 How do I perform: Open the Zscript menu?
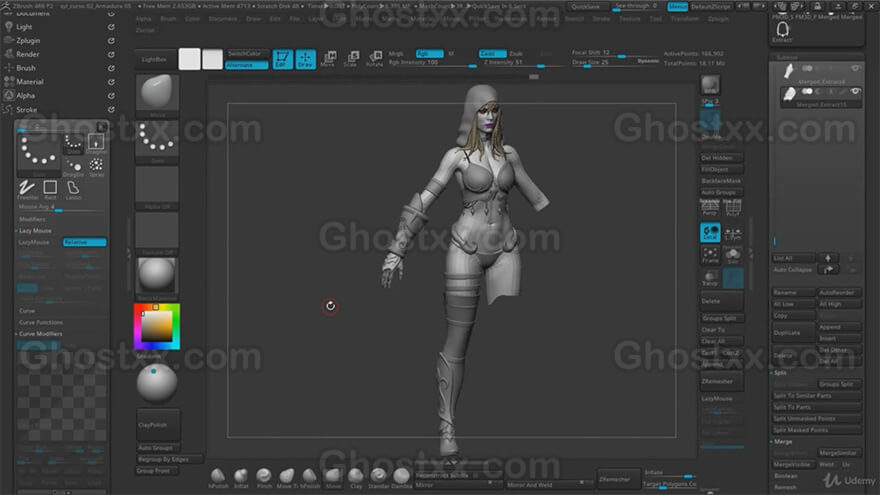[x=145, y=30]
